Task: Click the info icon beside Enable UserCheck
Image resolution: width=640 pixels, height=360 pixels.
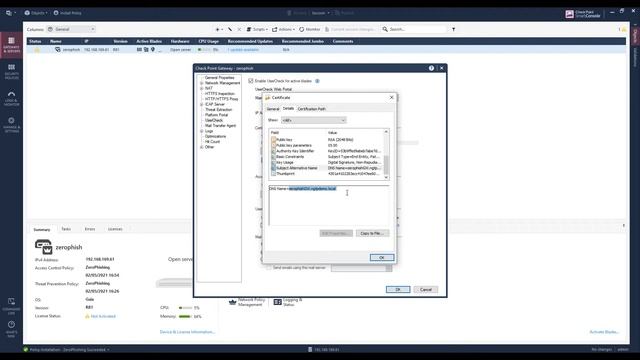Action: tap(317, 81)
